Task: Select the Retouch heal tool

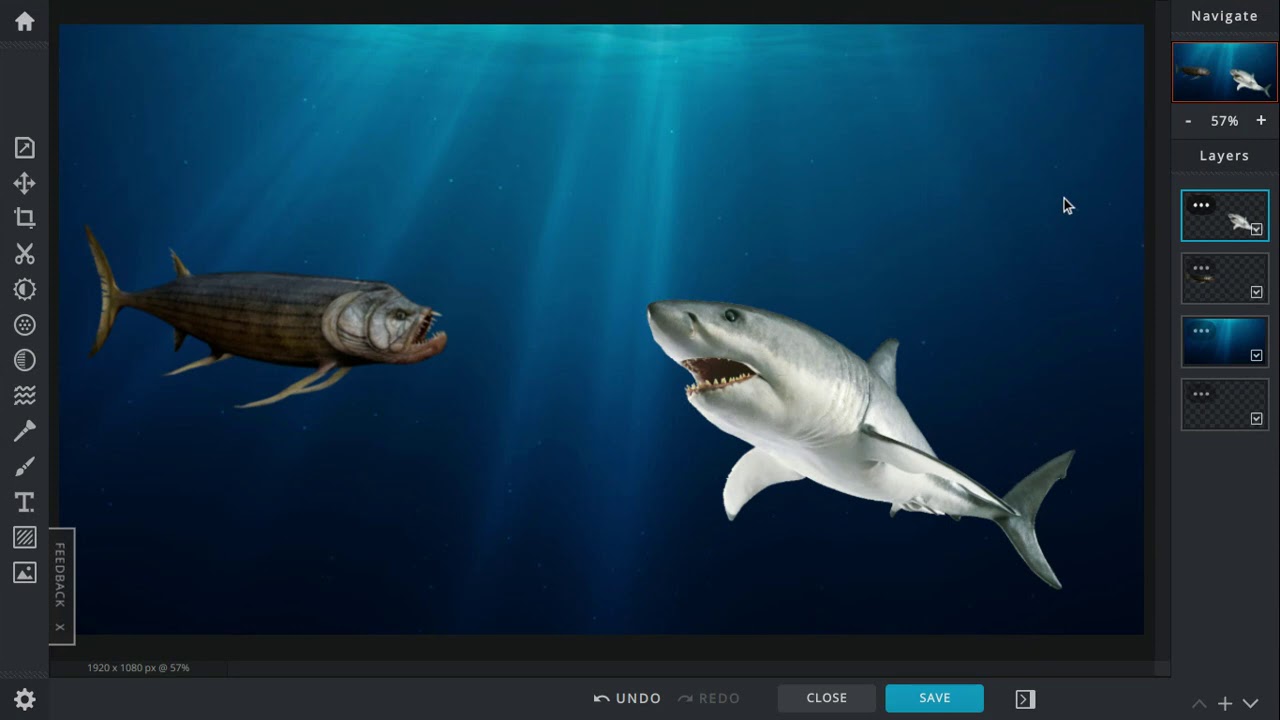Action: coord(25,431)
